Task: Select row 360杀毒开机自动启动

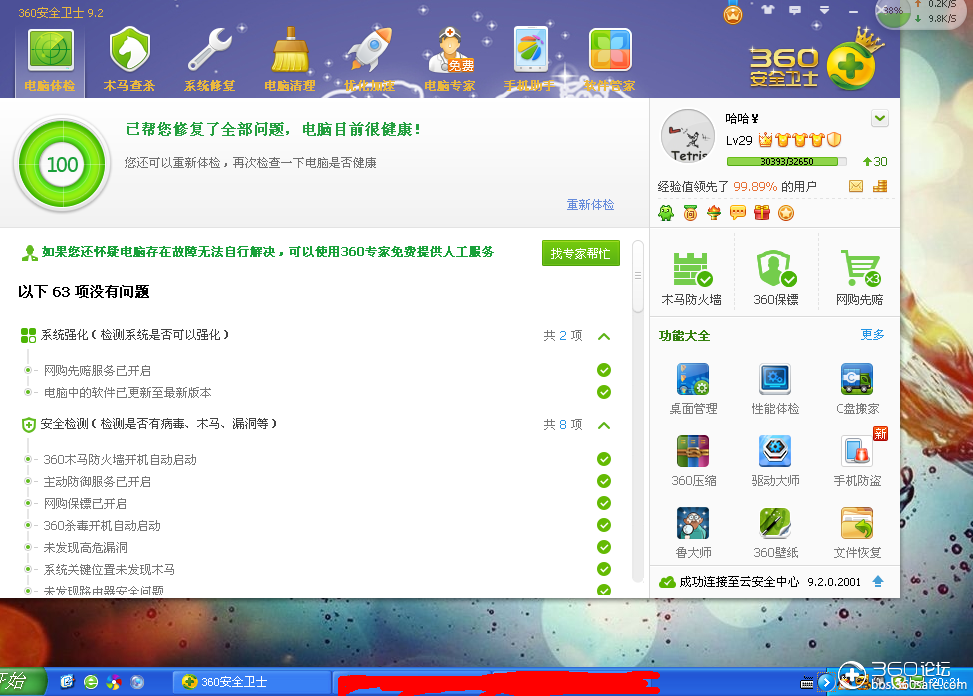Action: pyautogui.click(x=316, y=525)
